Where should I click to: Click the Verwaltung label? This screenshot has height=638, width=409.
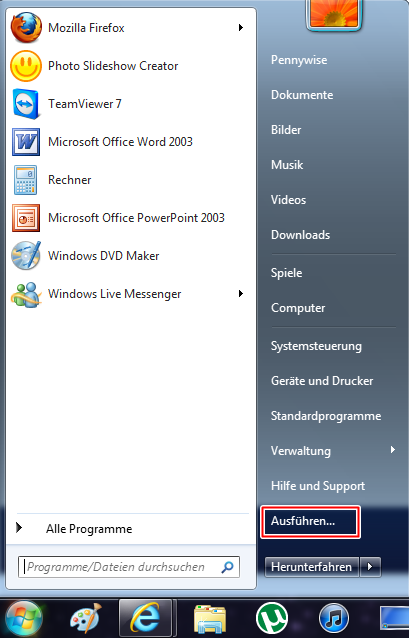(301, 451)
